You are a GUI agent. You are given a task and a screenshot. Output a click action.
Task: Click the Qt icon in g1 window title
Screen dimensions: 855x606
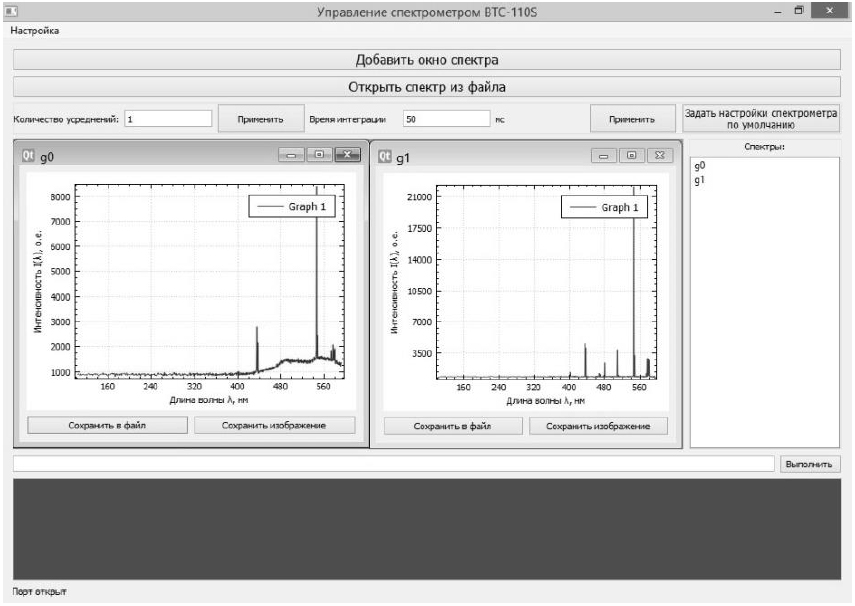coord(383,156)
